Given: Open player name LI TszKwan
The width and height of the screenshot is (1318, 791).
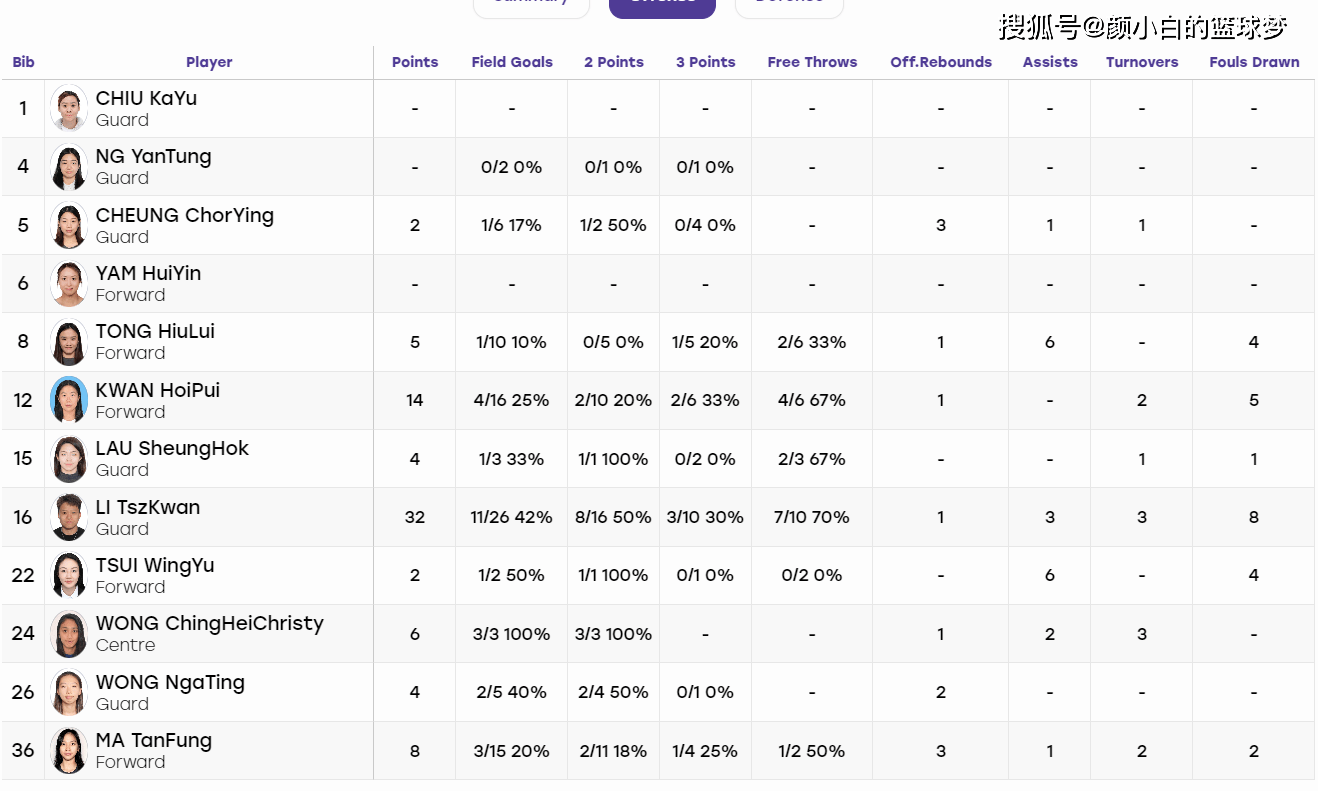Looking at the screenshot, I should (148, 507).
